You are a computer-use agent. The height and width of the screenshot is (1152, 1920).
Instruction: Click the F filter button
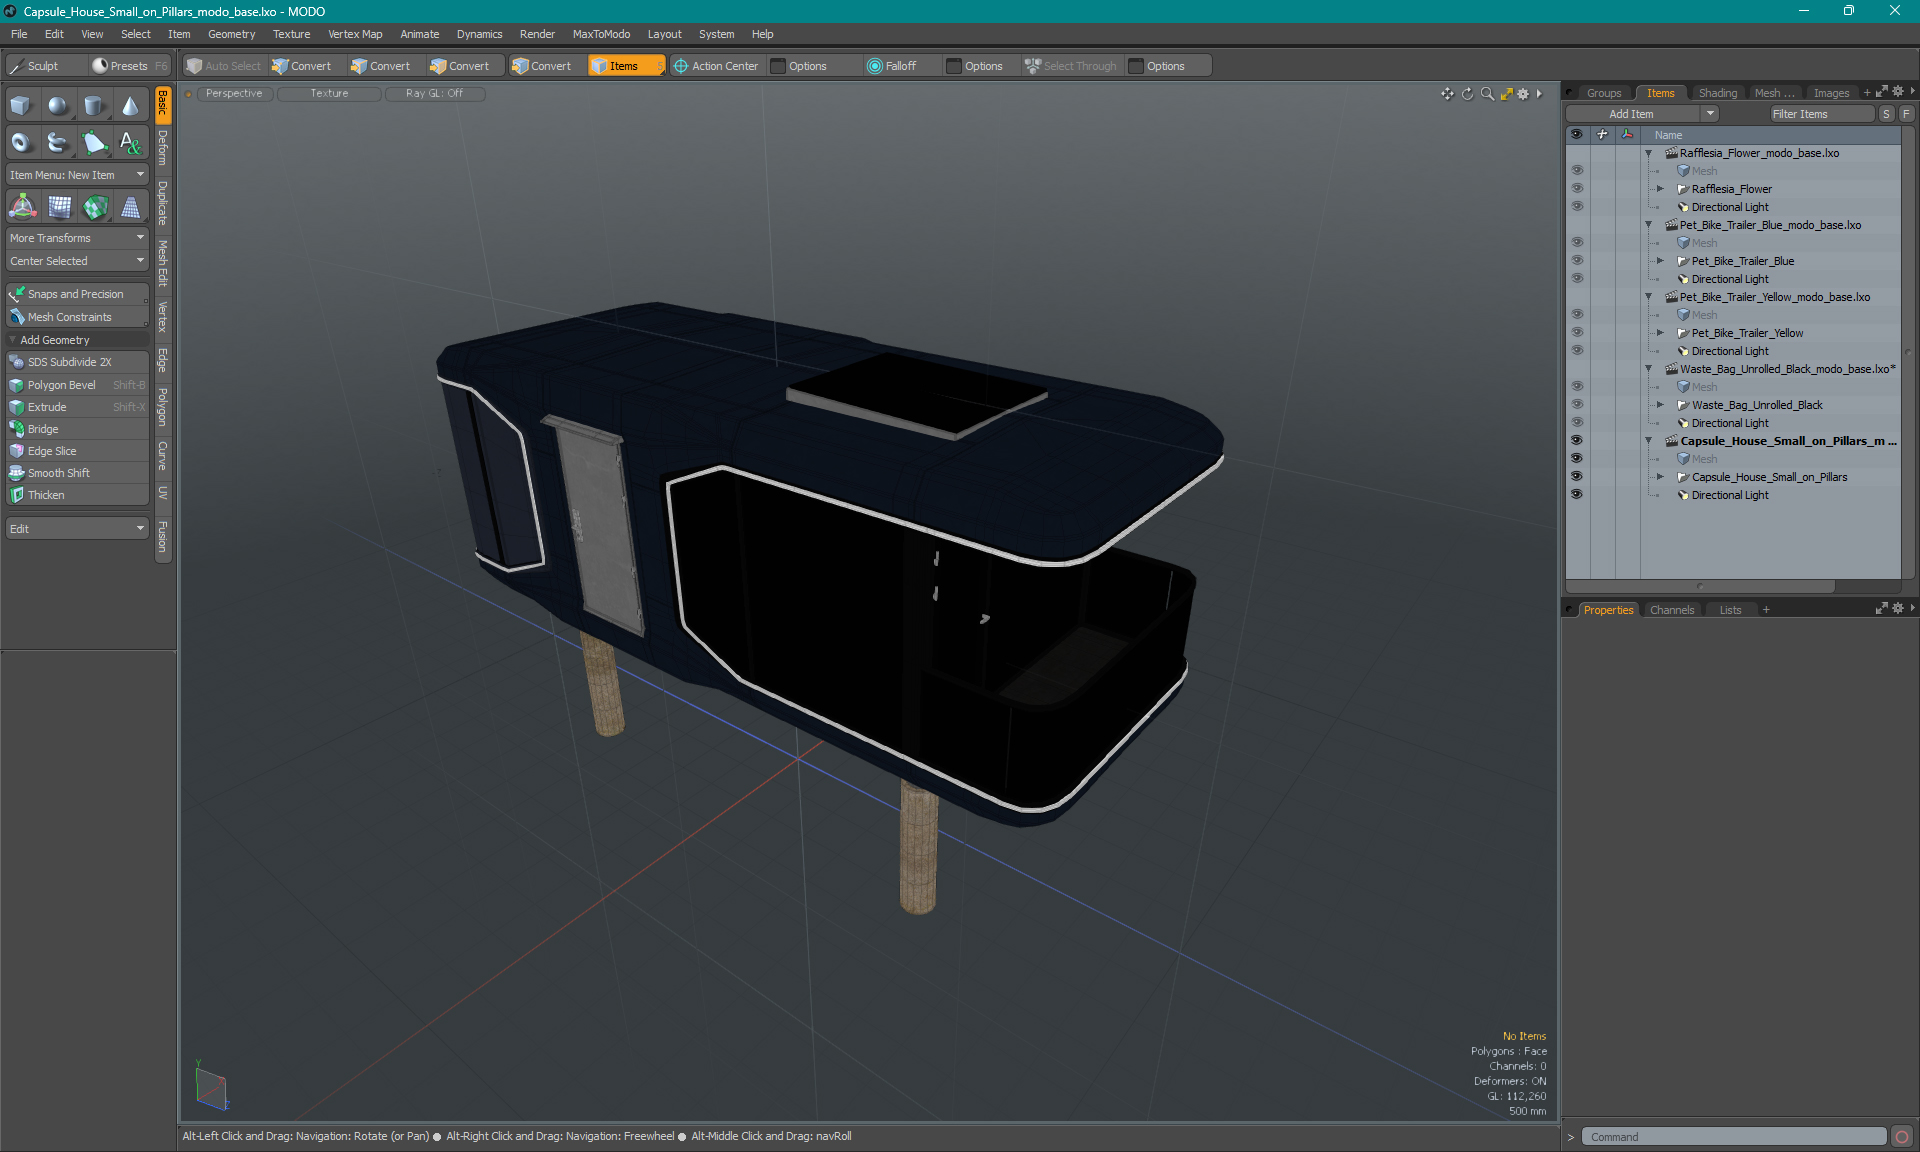pyautogui.click(x=1906, y=114)
